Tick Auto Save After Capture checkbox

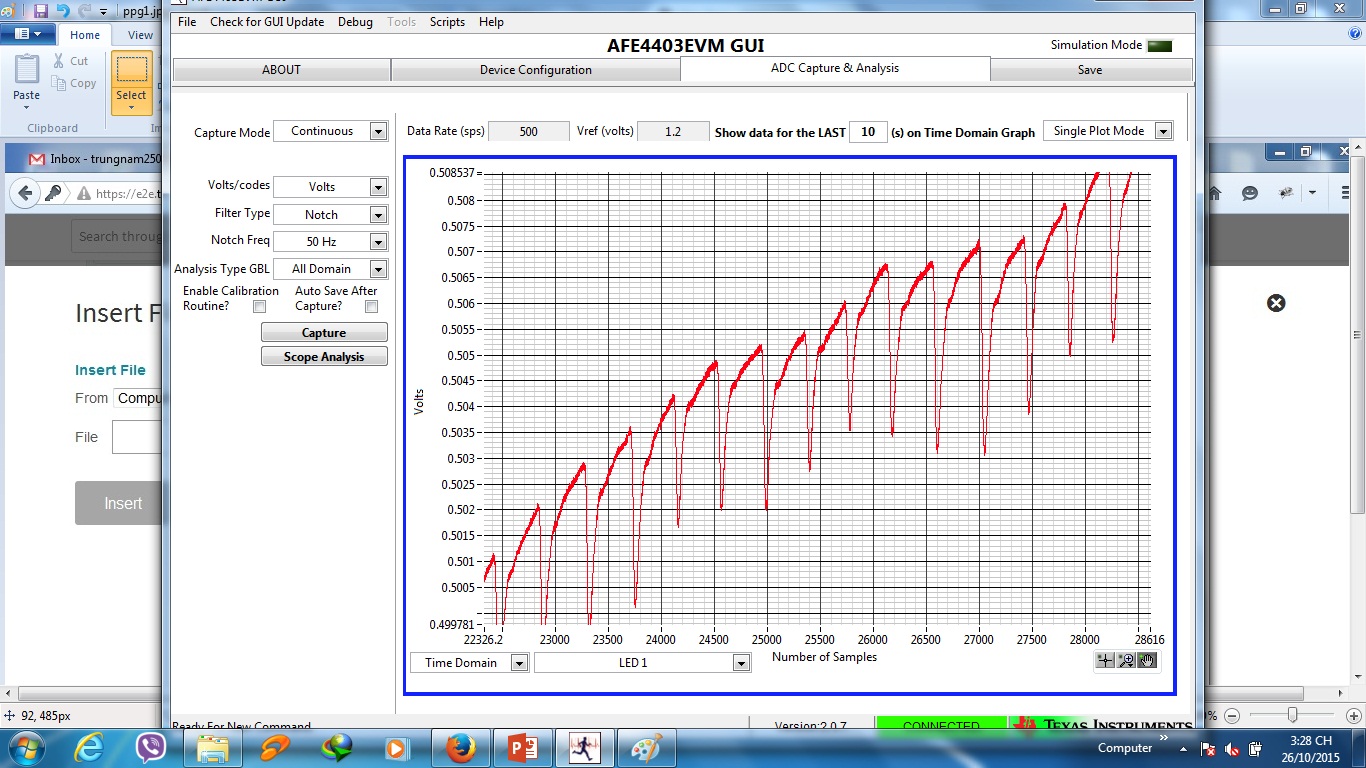(x=371, y=307)
